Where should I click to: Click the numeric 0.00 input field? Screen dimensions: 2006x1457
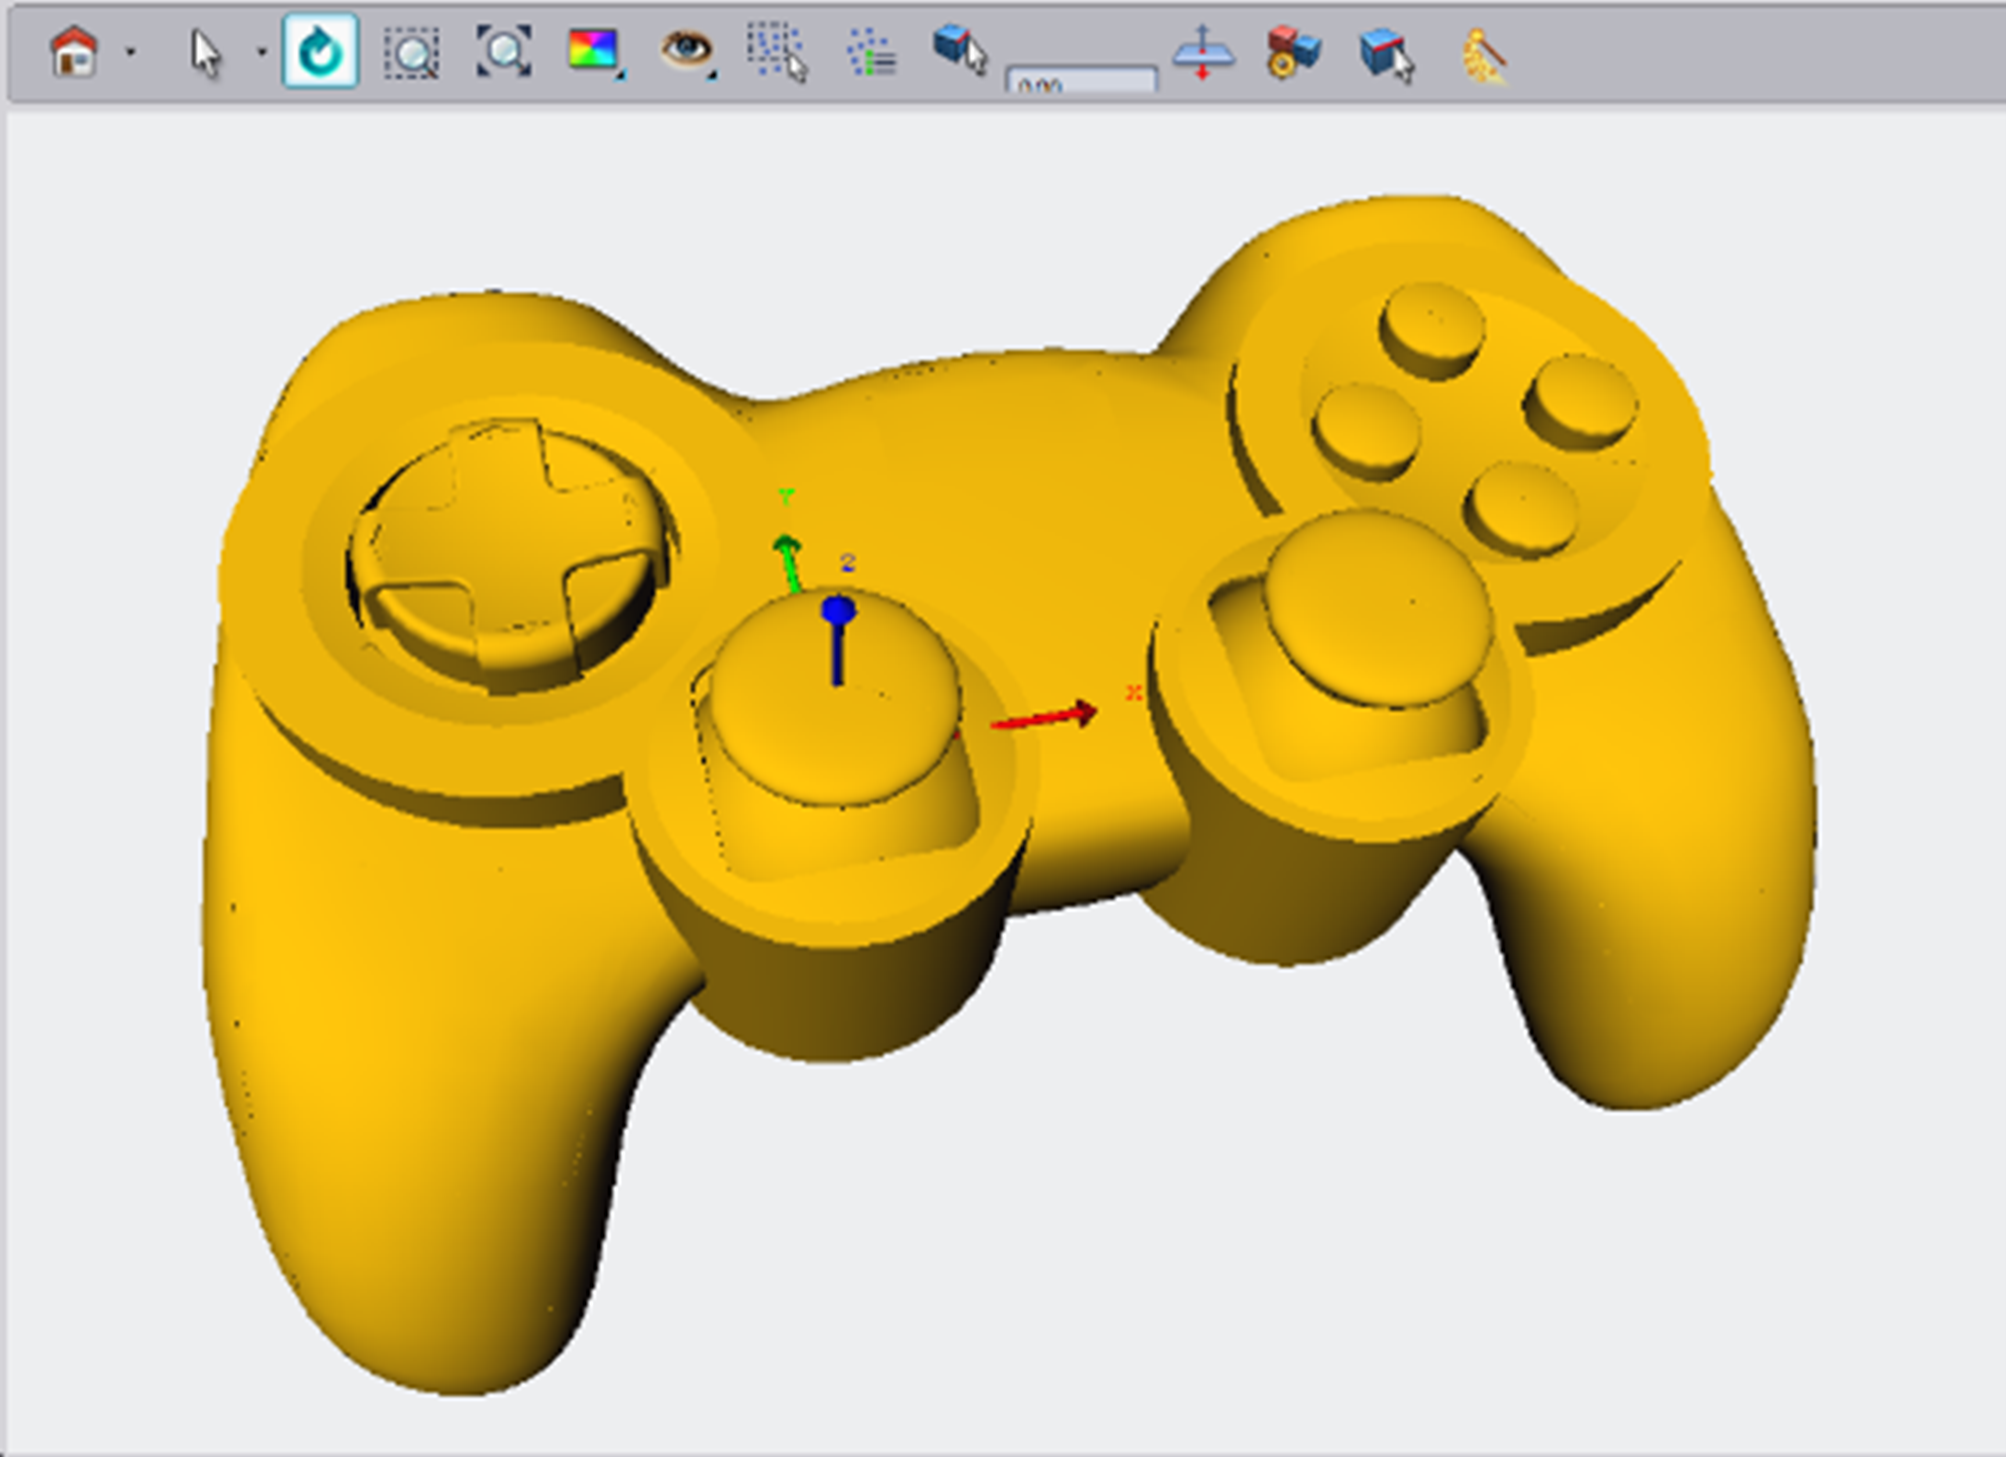point(1082,82)
